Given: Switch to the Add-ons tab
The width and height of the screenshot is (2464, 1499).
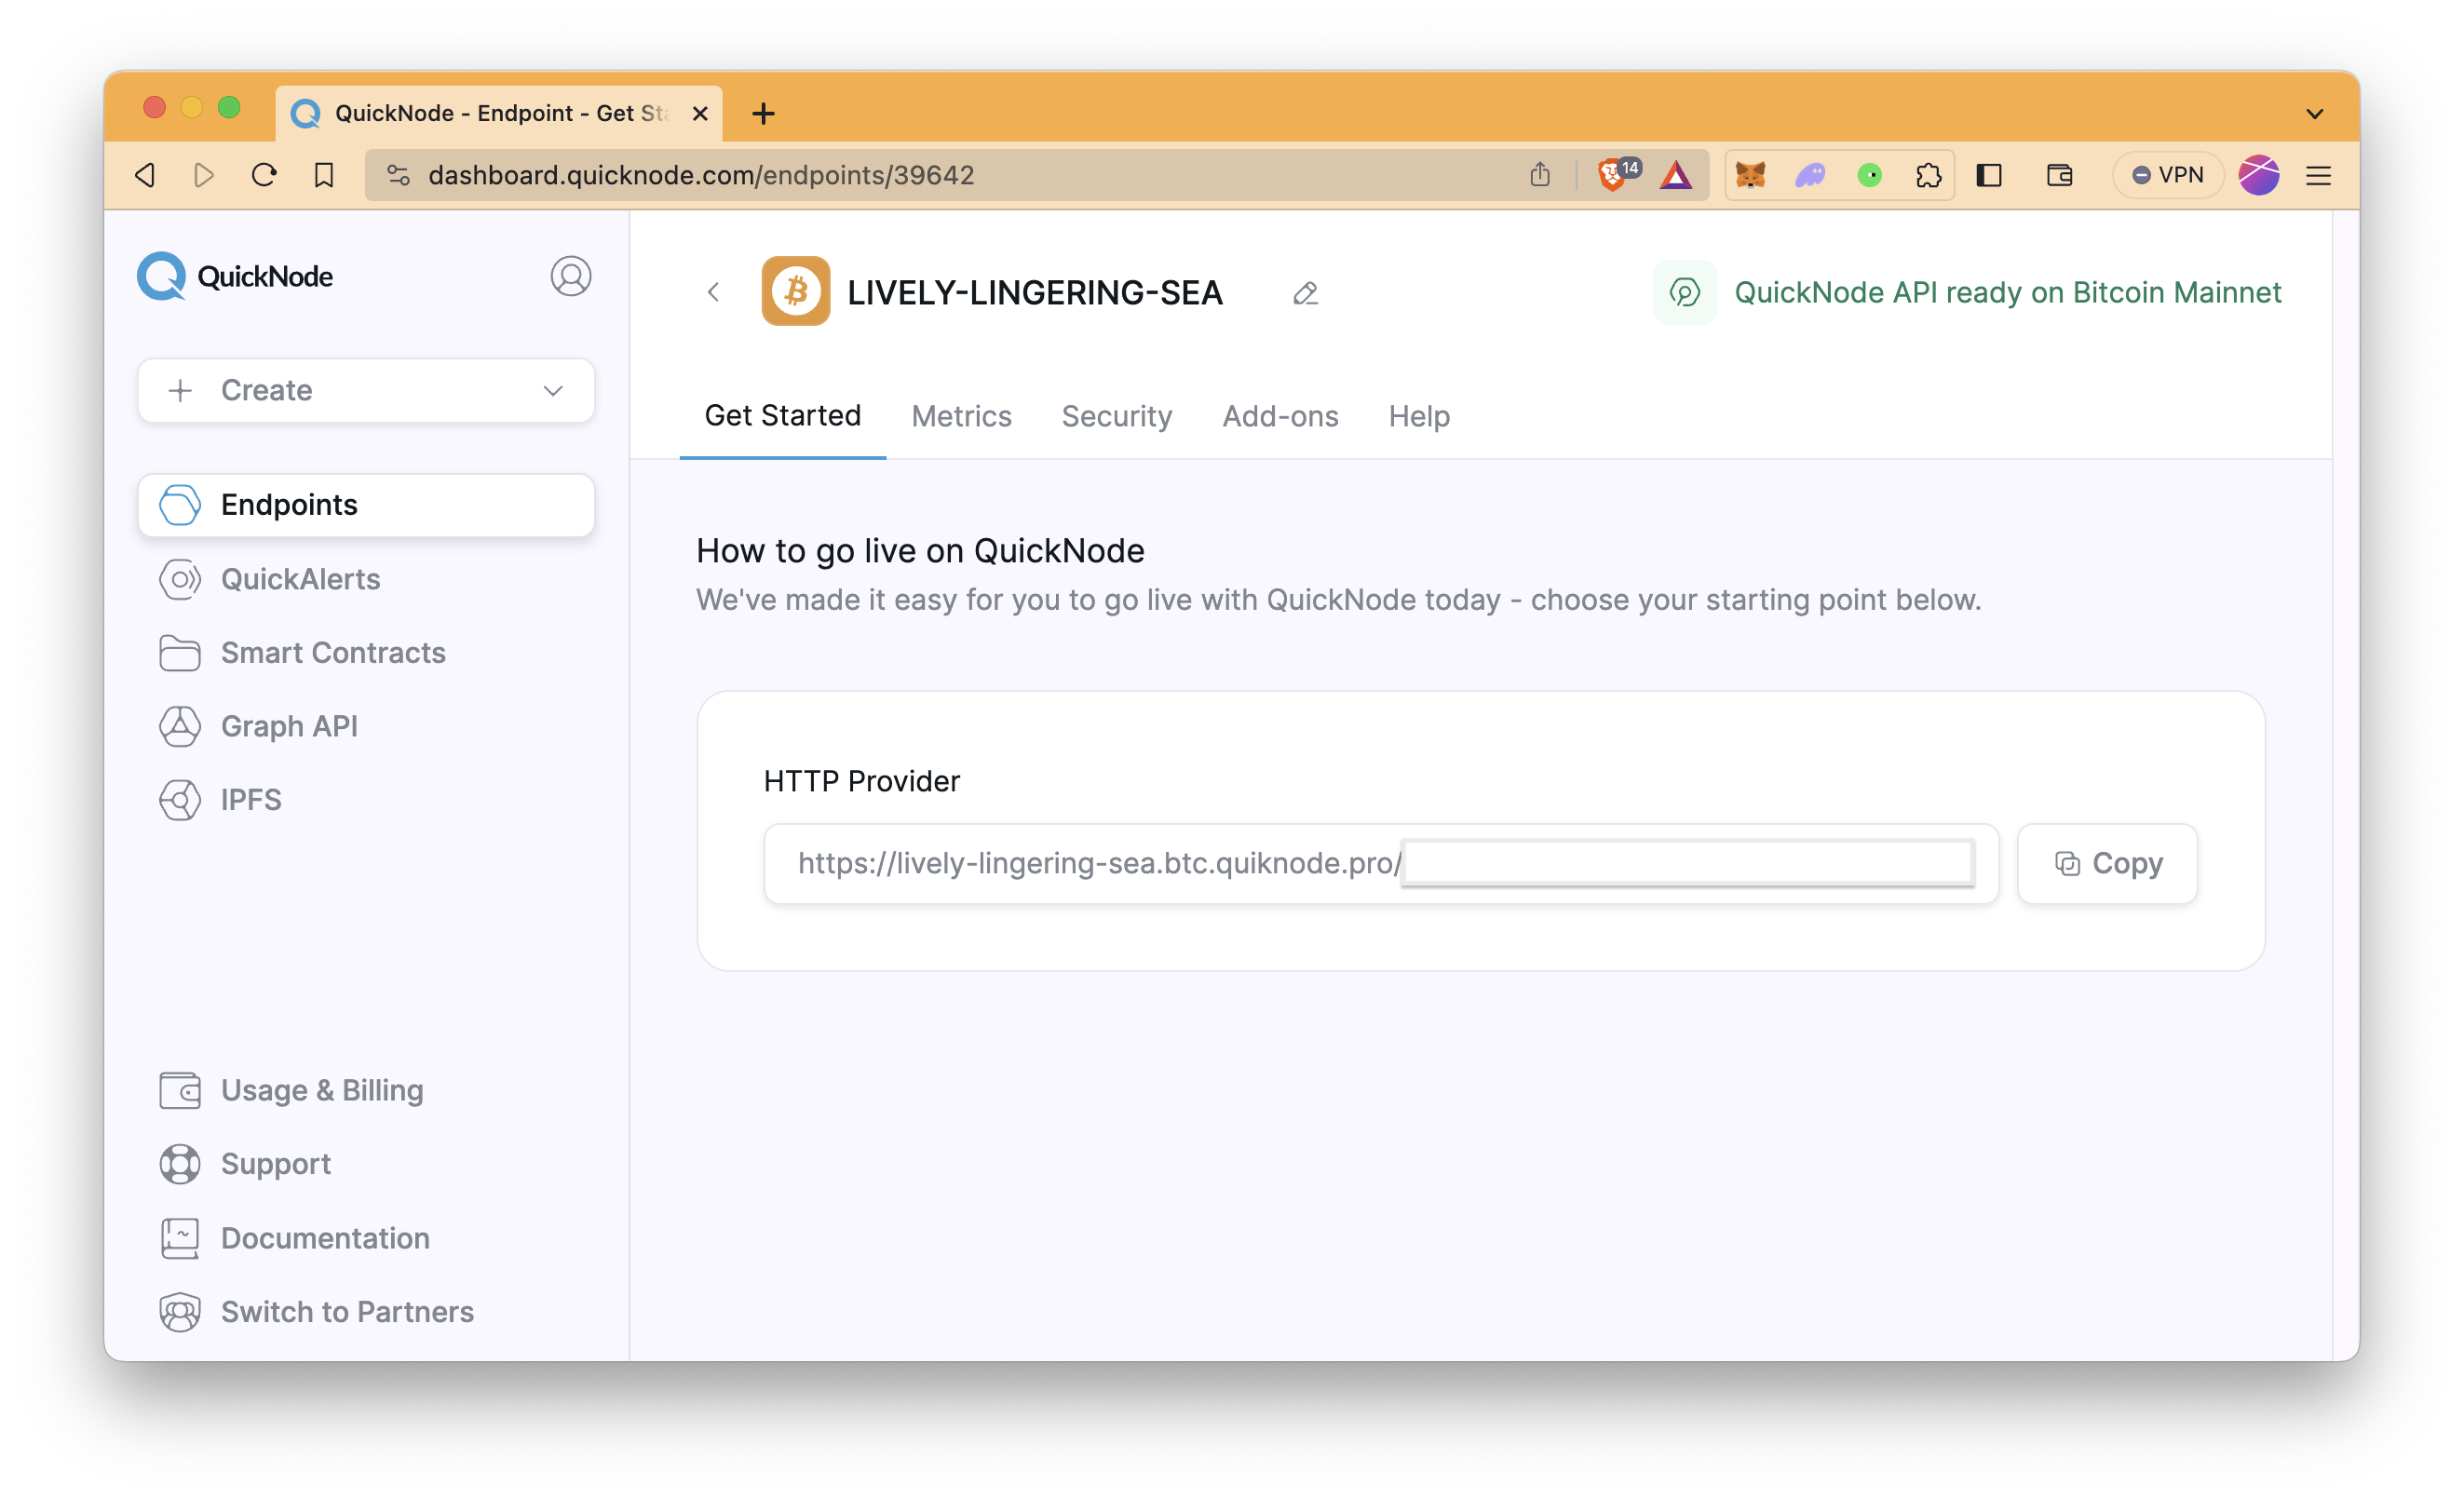Looking at the screenshot, I should pyautogui.click(x=1280, y=416).
